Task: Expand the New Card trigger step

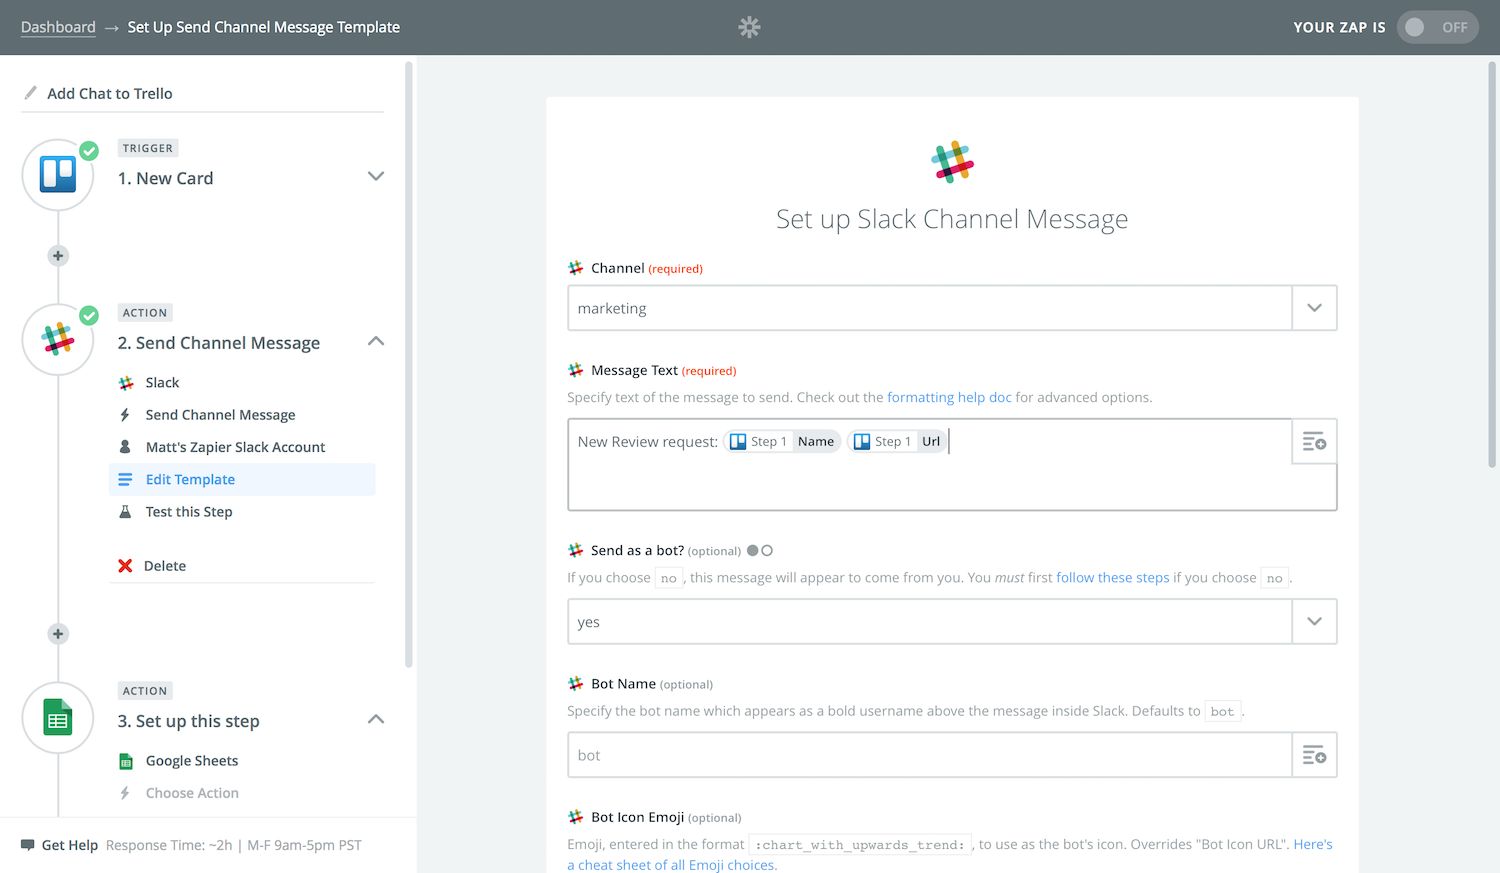Action: 376,177
